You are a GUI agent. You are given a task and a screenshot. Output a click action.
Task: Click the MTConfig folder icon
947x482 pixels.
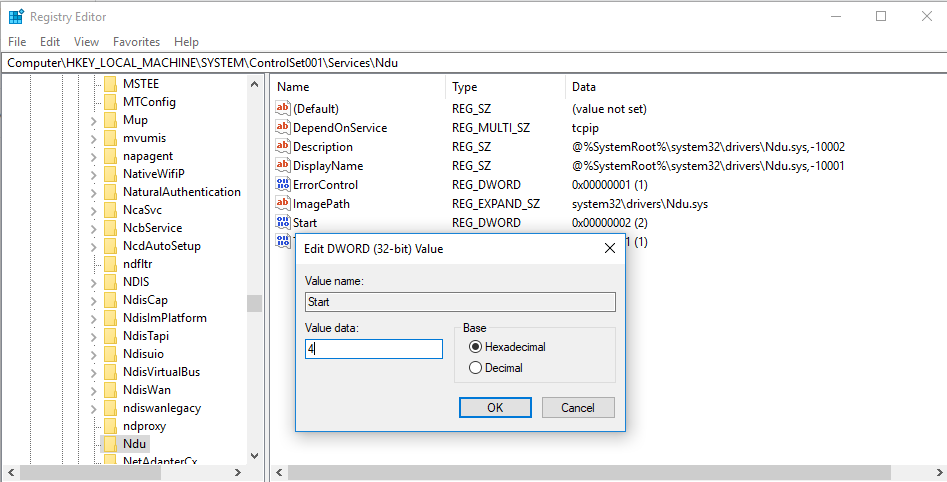(x=110, y=102)
